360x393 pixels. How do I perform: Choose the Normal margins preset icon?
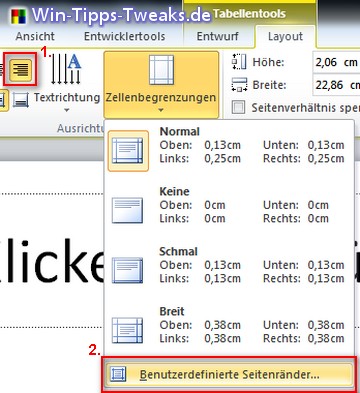click(x=128, y=151)
